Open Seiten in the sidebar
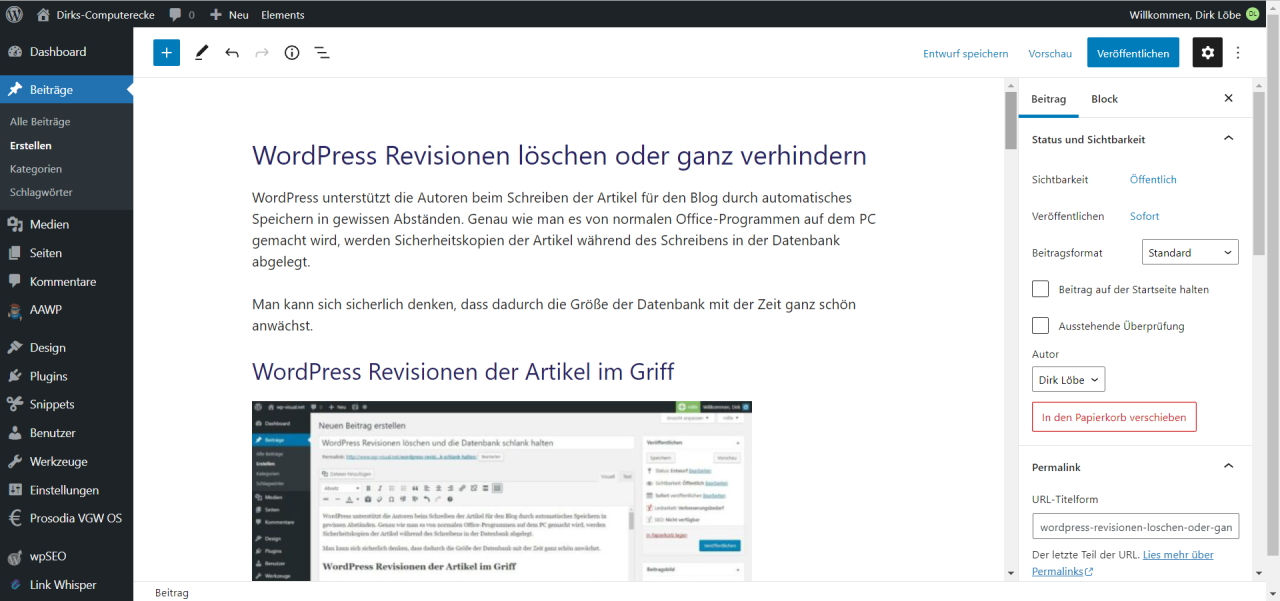The height and width of the screenshot is (601, 1280). click(66, 253)
